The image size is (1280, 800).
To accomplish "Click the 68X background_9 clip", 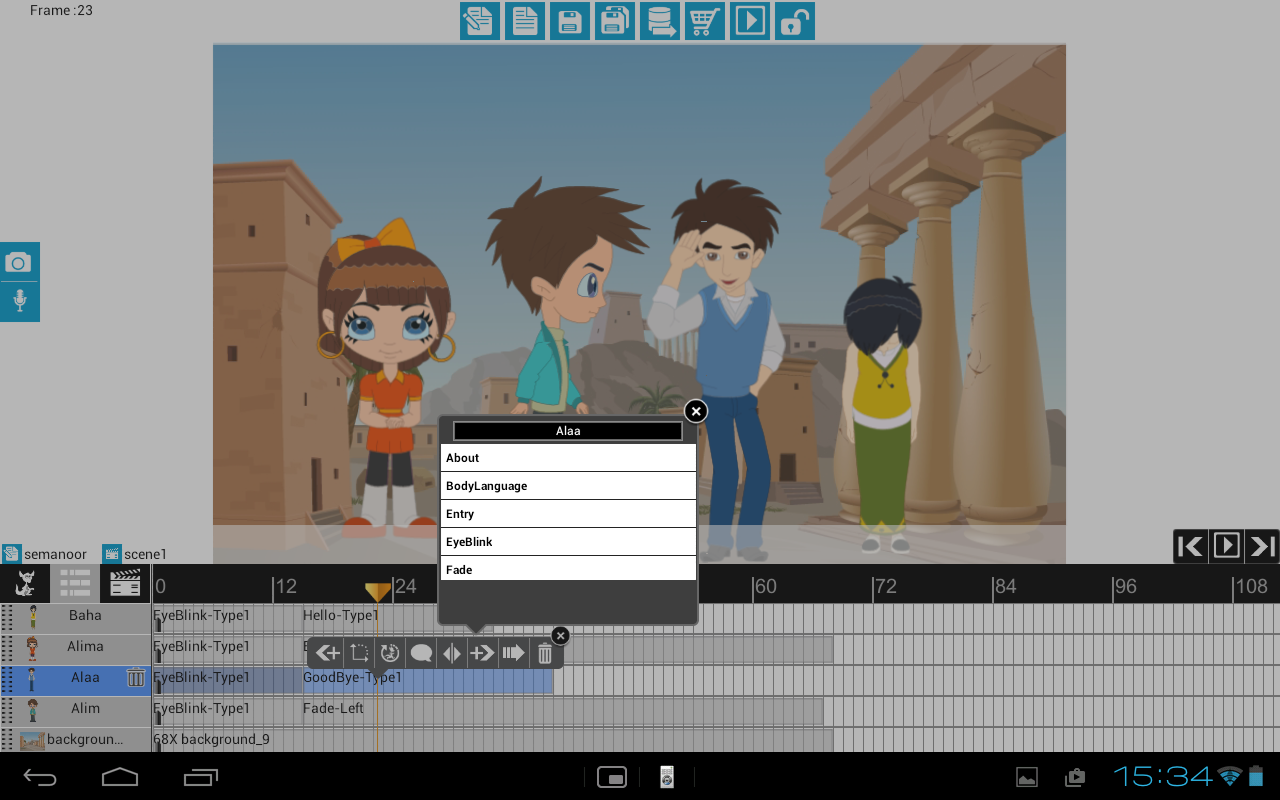I will click(x=492, y=740).
